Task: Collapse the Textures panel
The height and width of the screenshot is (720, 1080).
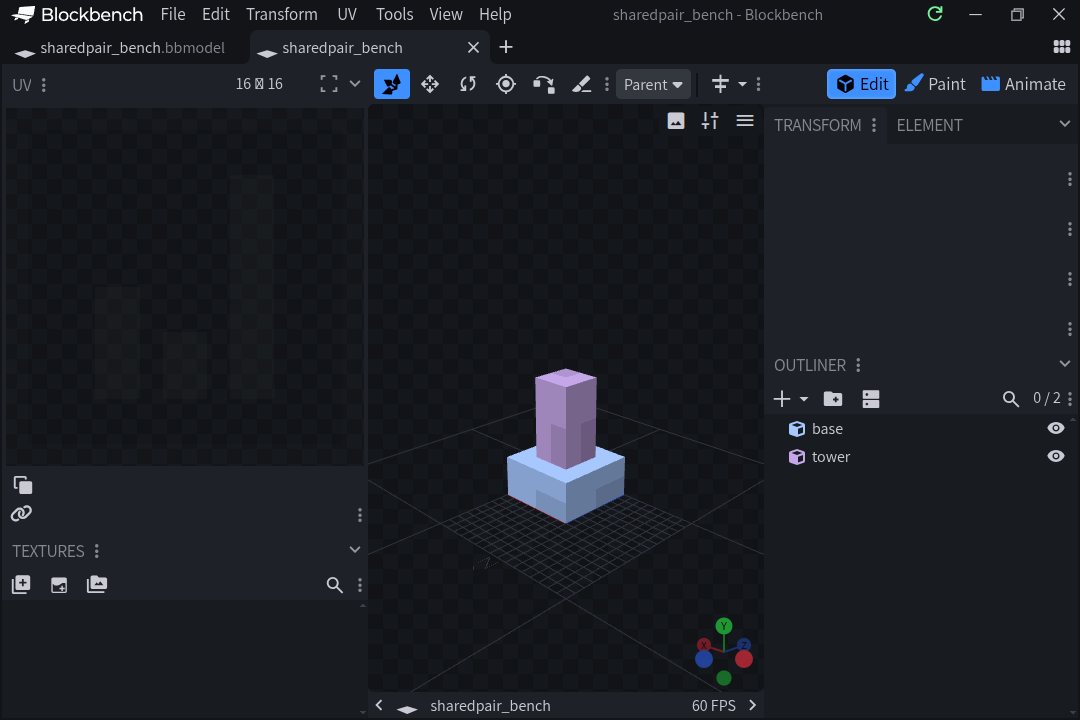Action: point(355,550)
